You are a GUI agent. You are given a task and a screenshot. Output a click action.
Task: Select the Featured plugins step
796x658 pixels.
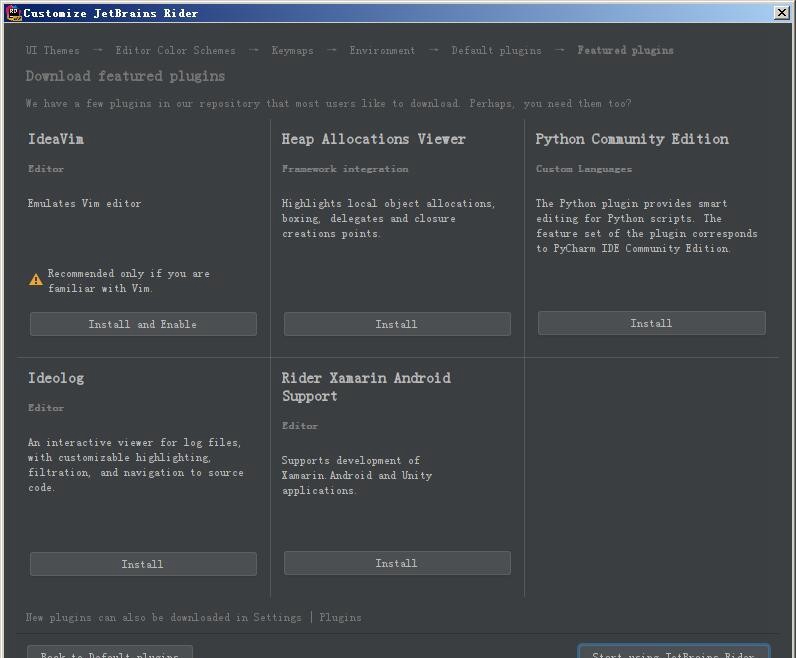click(x=625, y=50)
